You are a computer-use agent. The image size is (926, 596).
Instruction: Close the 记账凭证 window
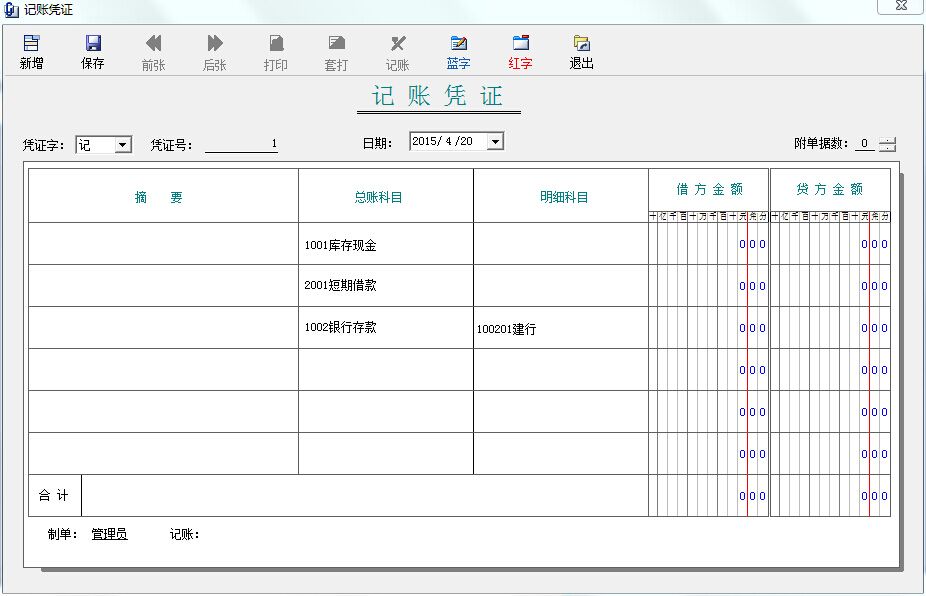tap(899, 8)
